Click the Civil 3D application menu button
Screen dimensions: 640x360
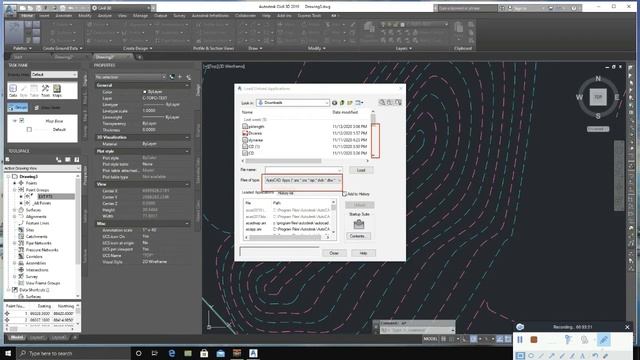coord(9,10)
